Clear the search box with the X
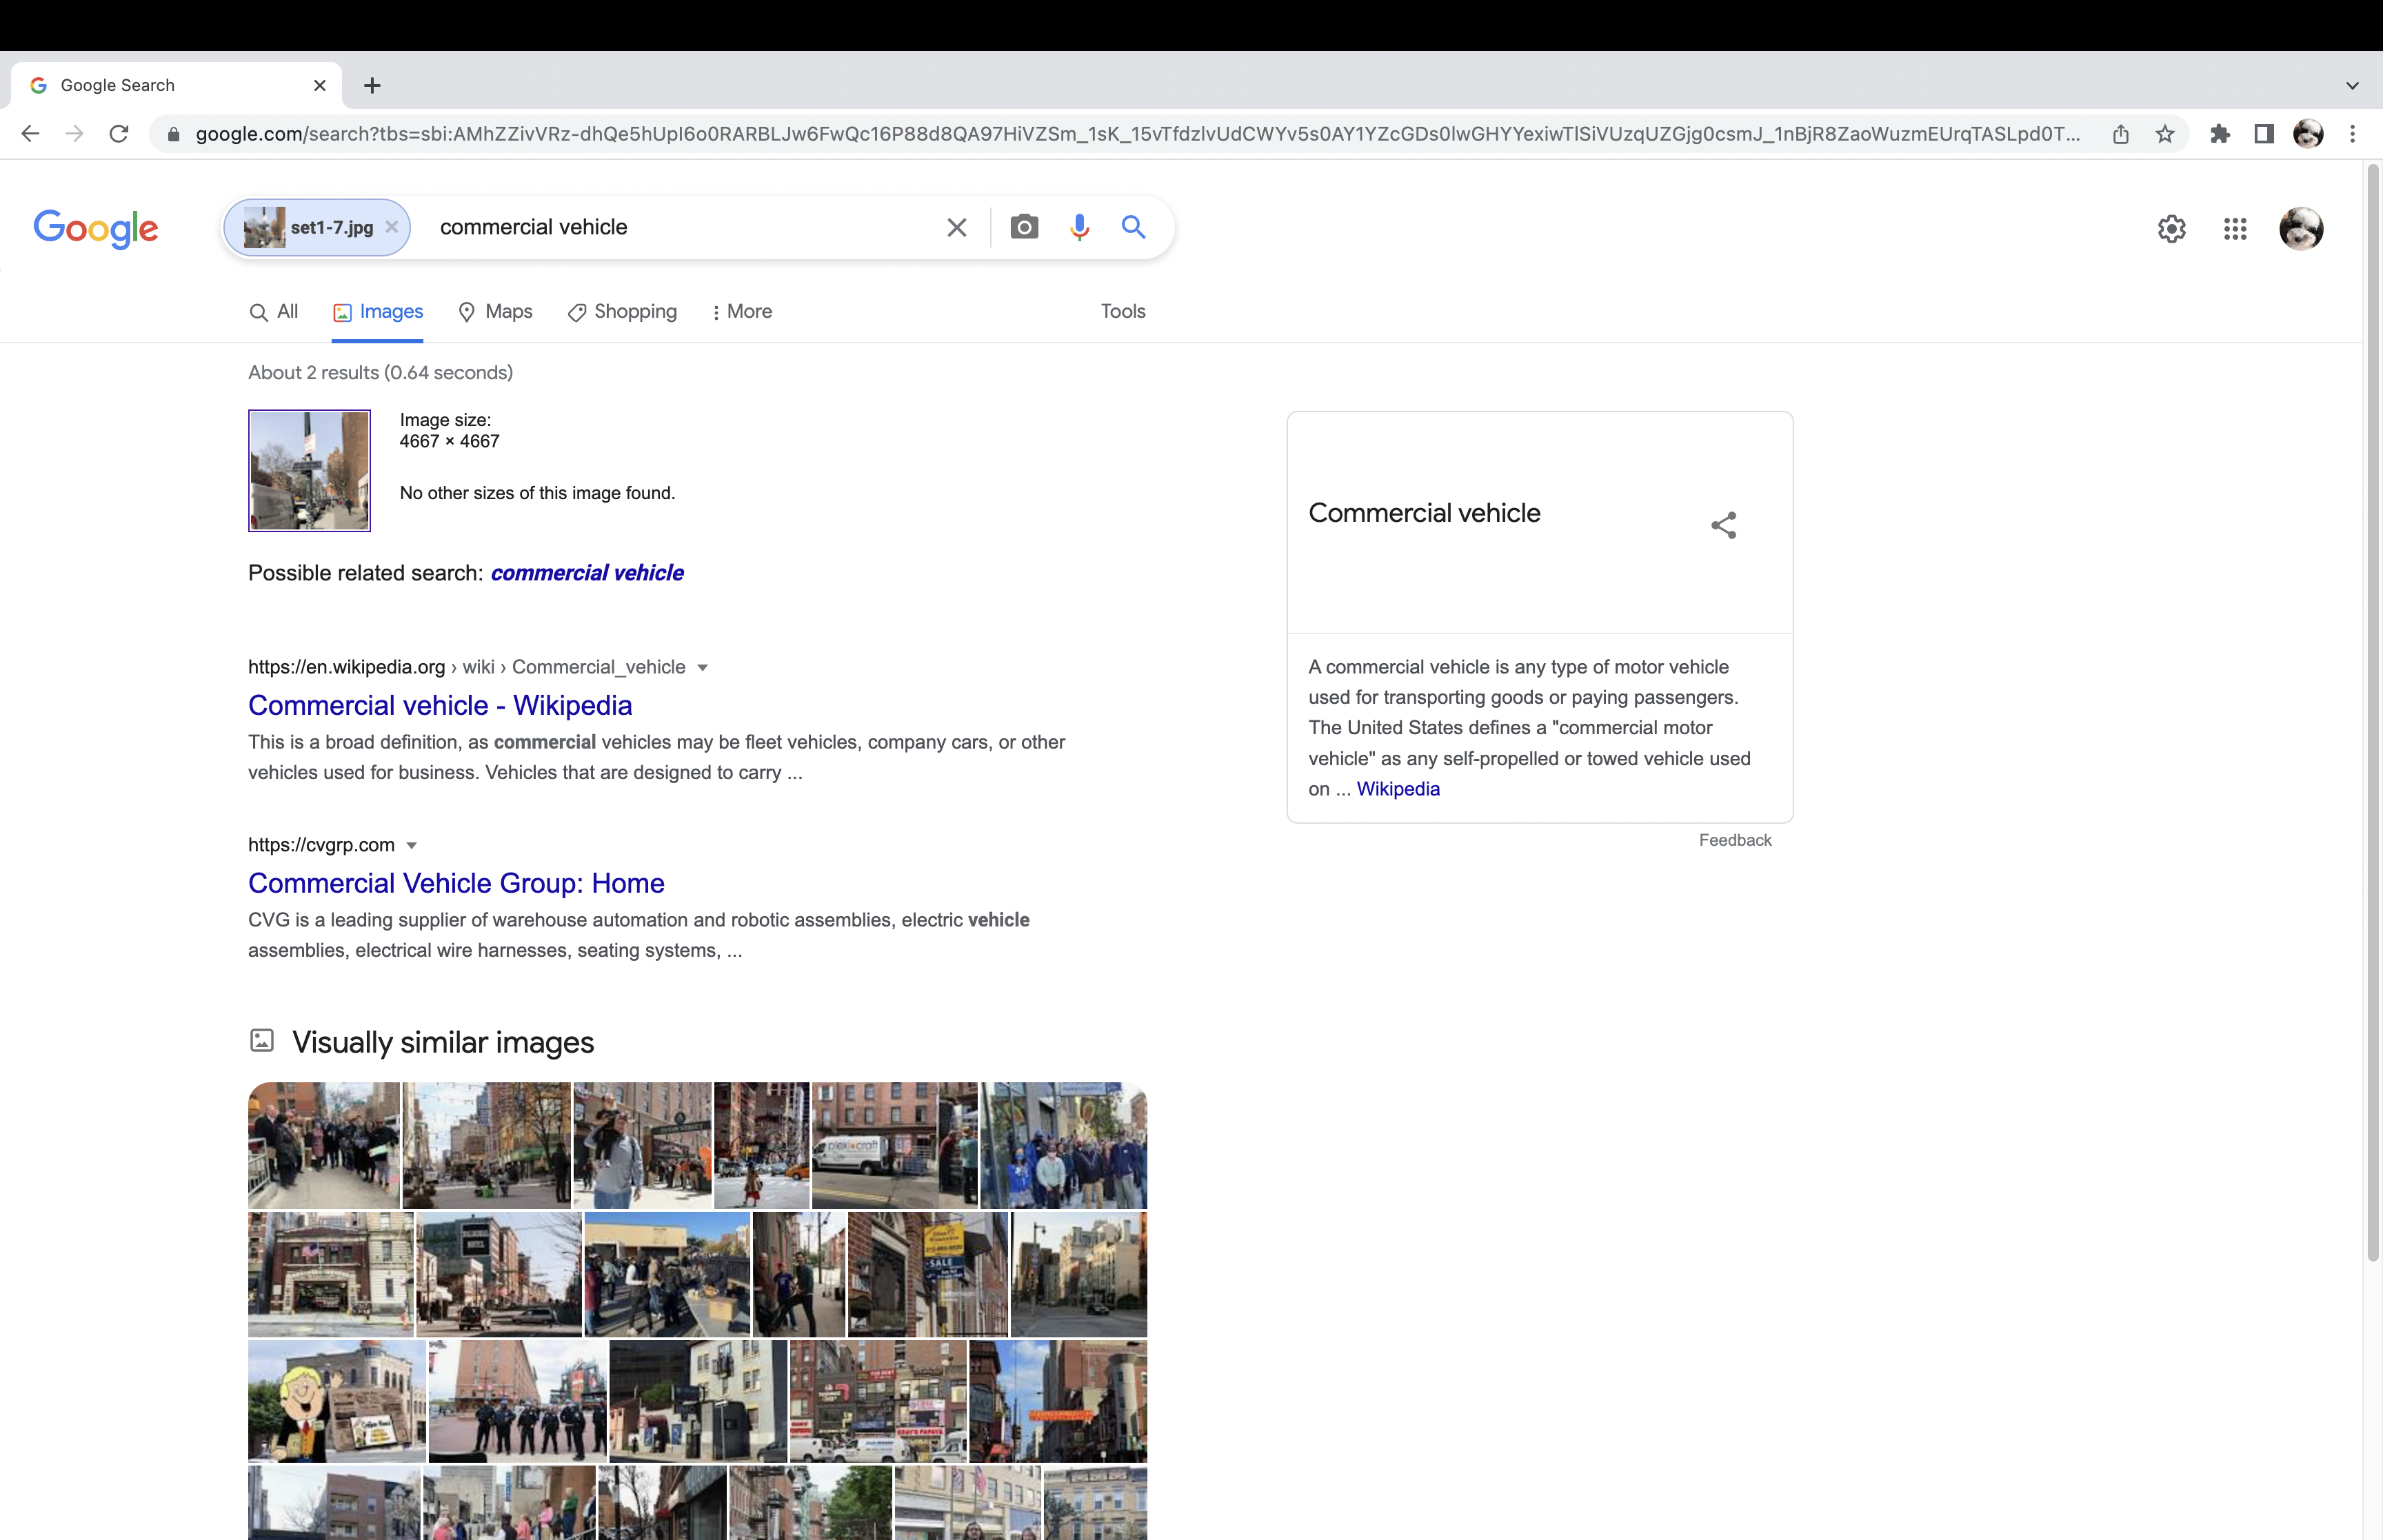 [x=956, y=227]
